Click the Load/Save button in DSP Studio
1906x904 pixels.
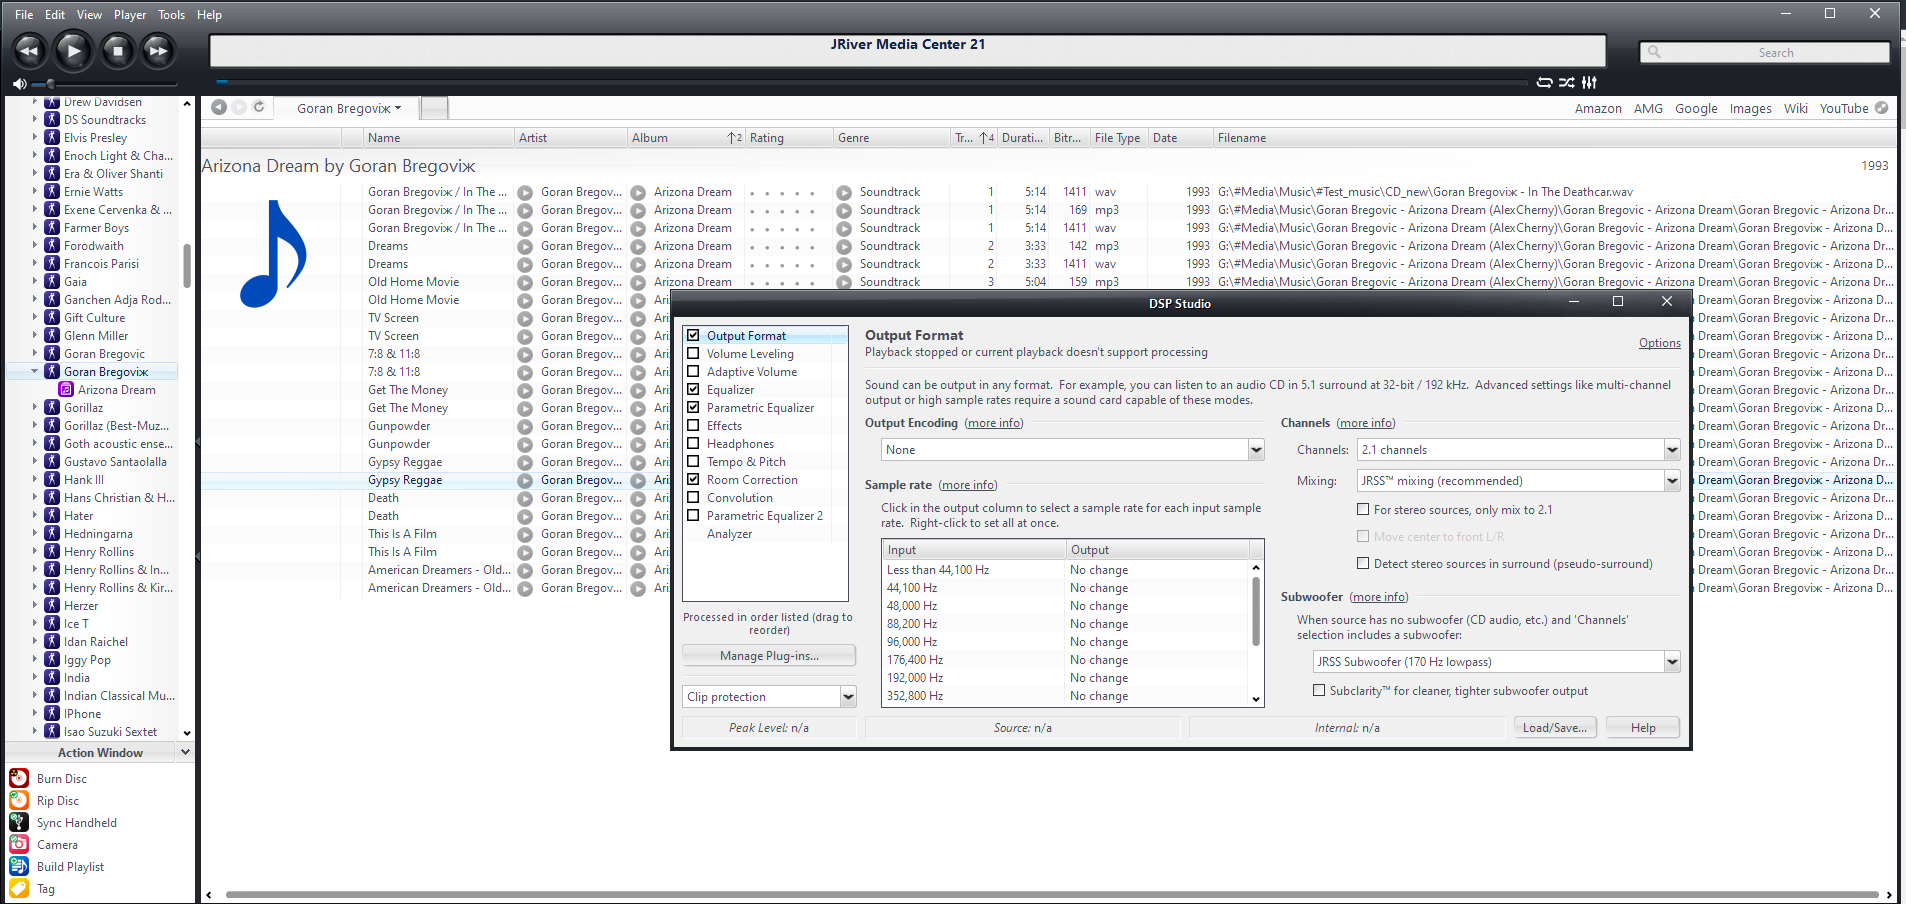[x=1554, y=727]
